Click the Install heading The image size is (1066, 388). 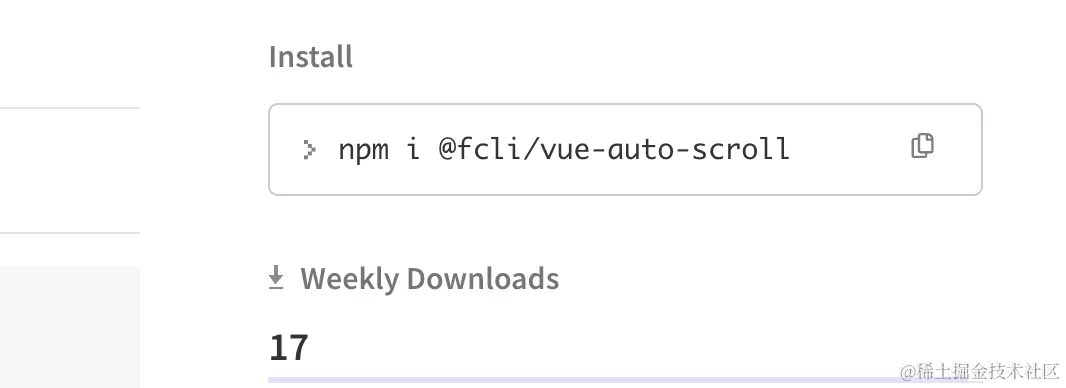tap(311, 56)
